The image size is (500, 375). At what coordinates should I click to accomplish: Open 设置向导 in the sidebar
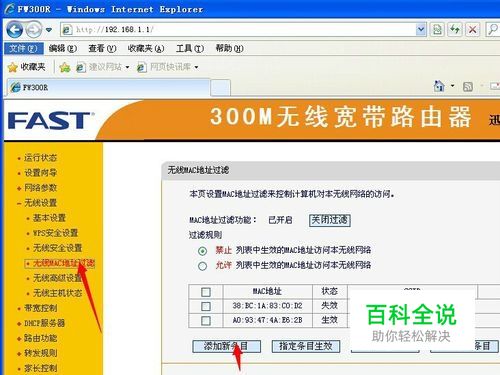coord(40,173)
